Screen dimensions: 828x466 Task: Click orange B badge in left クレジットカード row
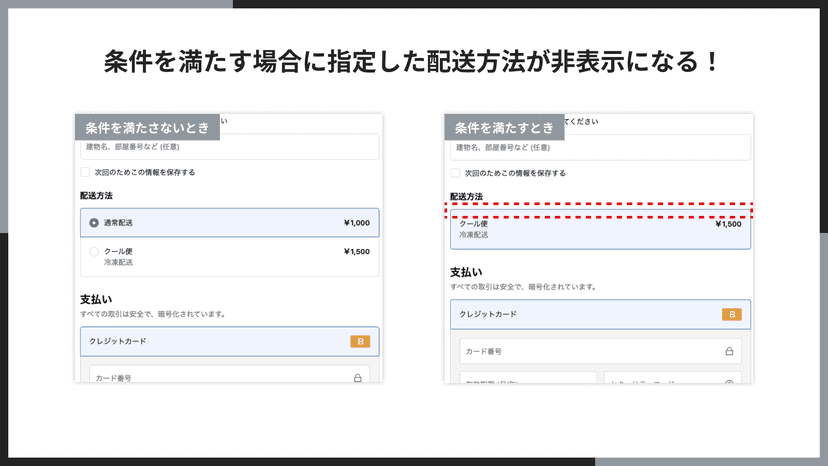coord(360,341)
